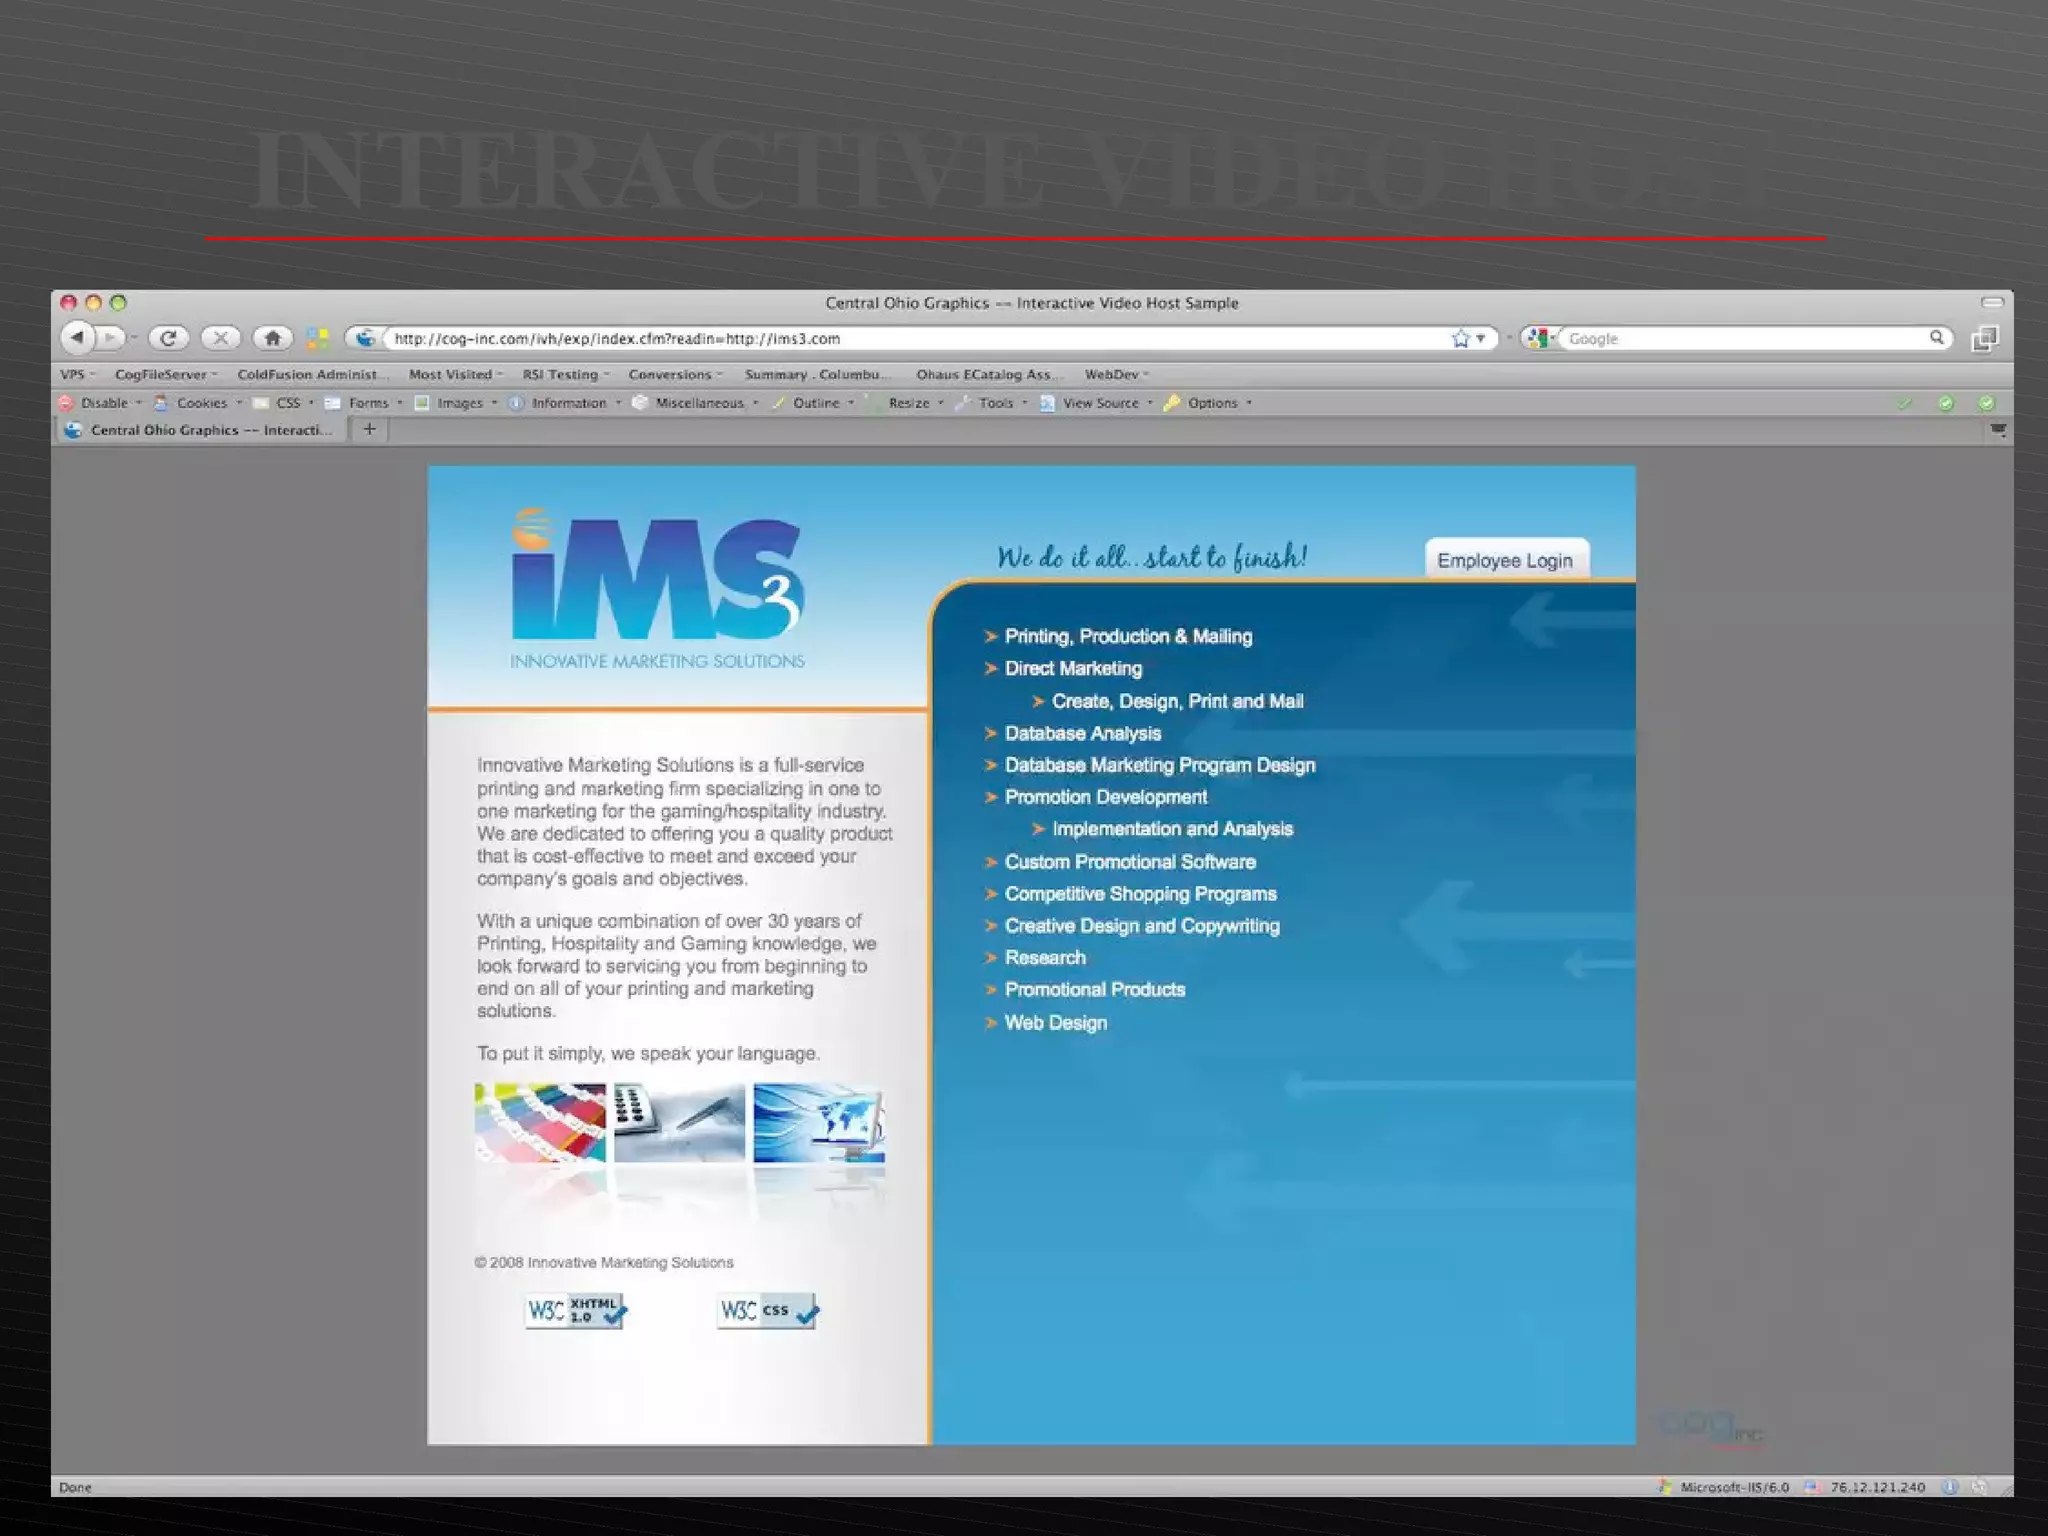Screen dimensions: 2048x1536
Task: Click the middle green circle check icon
Action: click(x=1946, y=403)
